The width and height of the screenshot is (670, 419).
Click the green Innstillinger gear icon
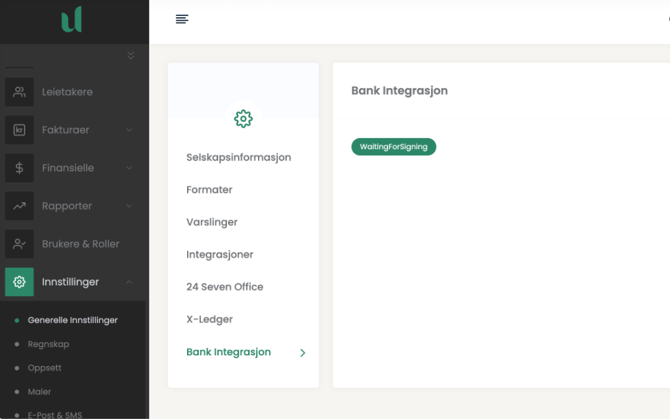pos(19,282)
